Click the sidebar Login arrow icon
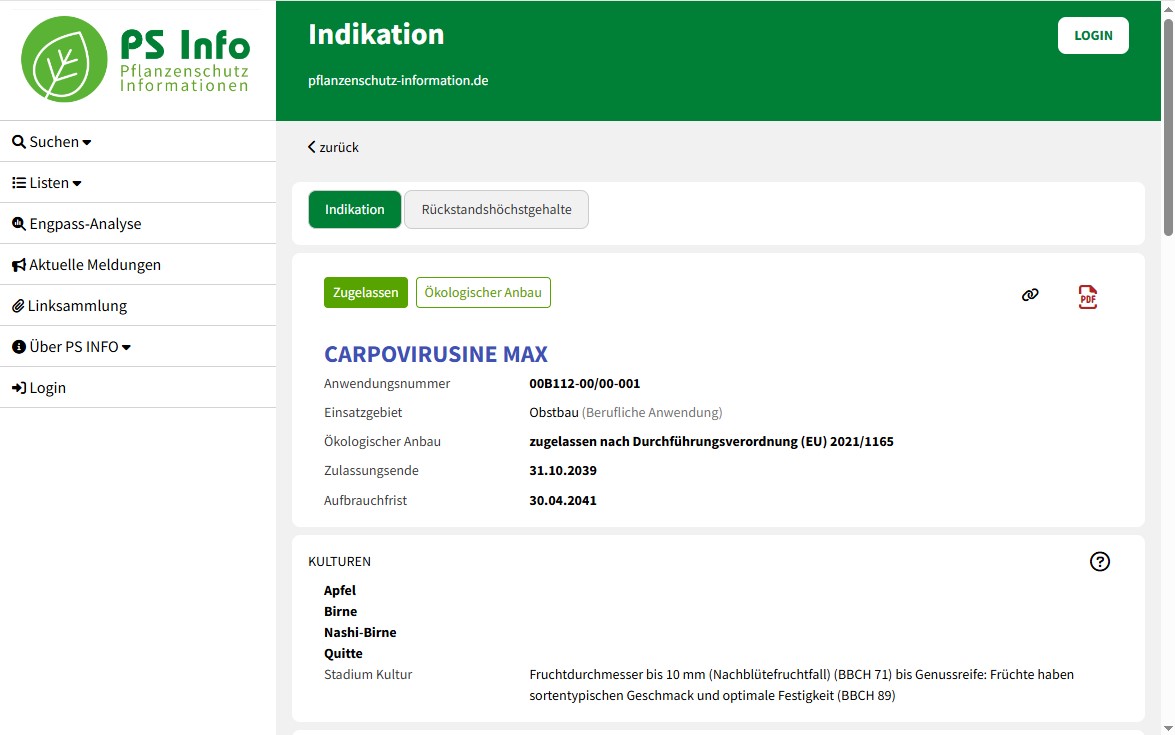Viewport: 1175px width, 735px height. (18, 388)
